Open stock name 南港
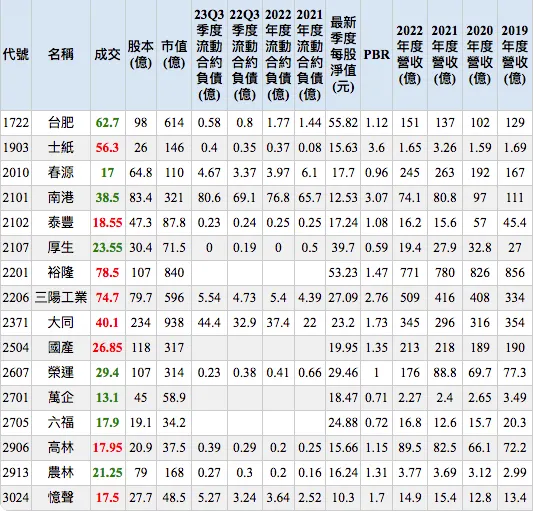This screenshot has height=511, width=533. tap(61, 198)
